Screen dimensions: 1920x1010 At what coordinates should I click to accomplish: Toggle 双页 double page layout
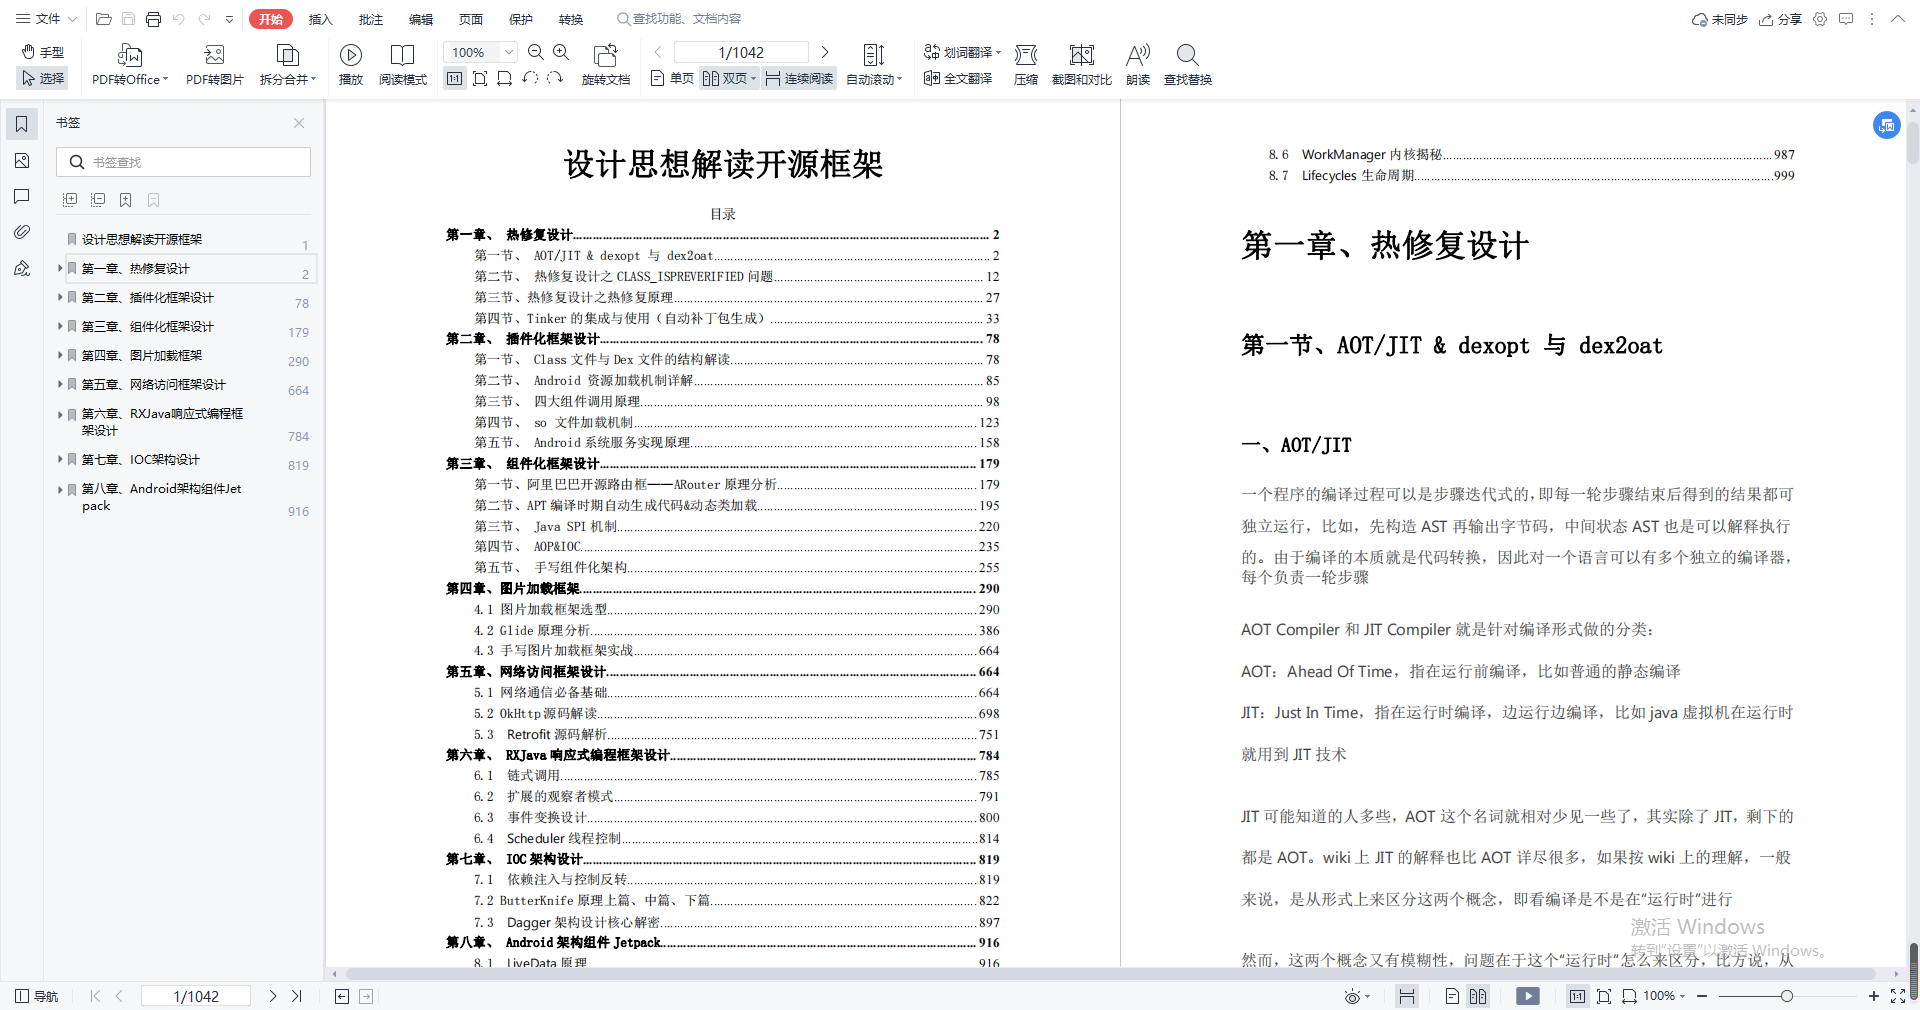729,78
